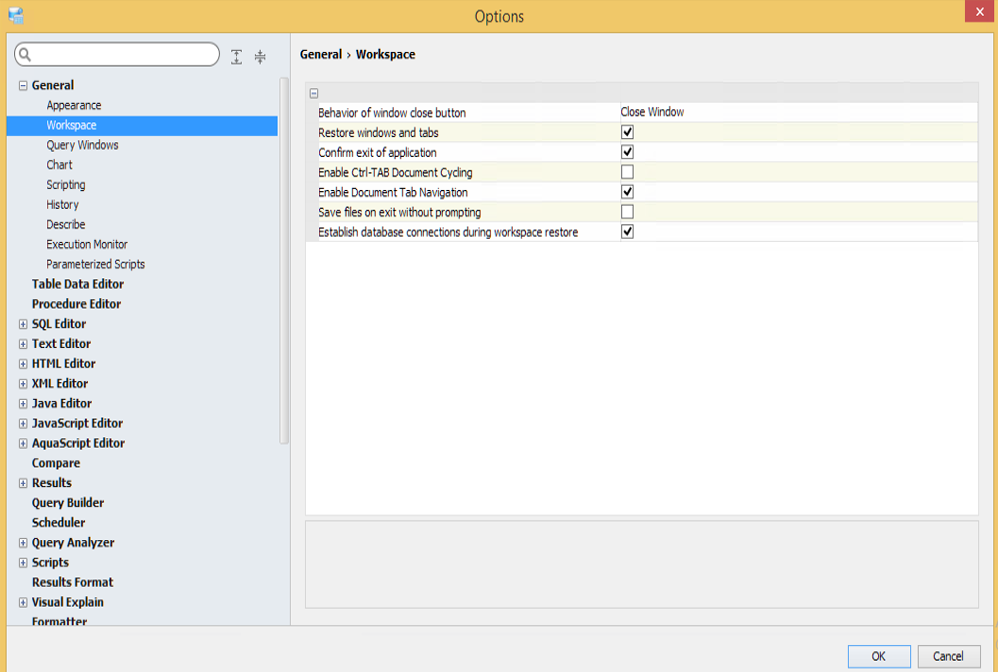
Task: Select Query Windows in options tree
Action: [x=82, y=145]
